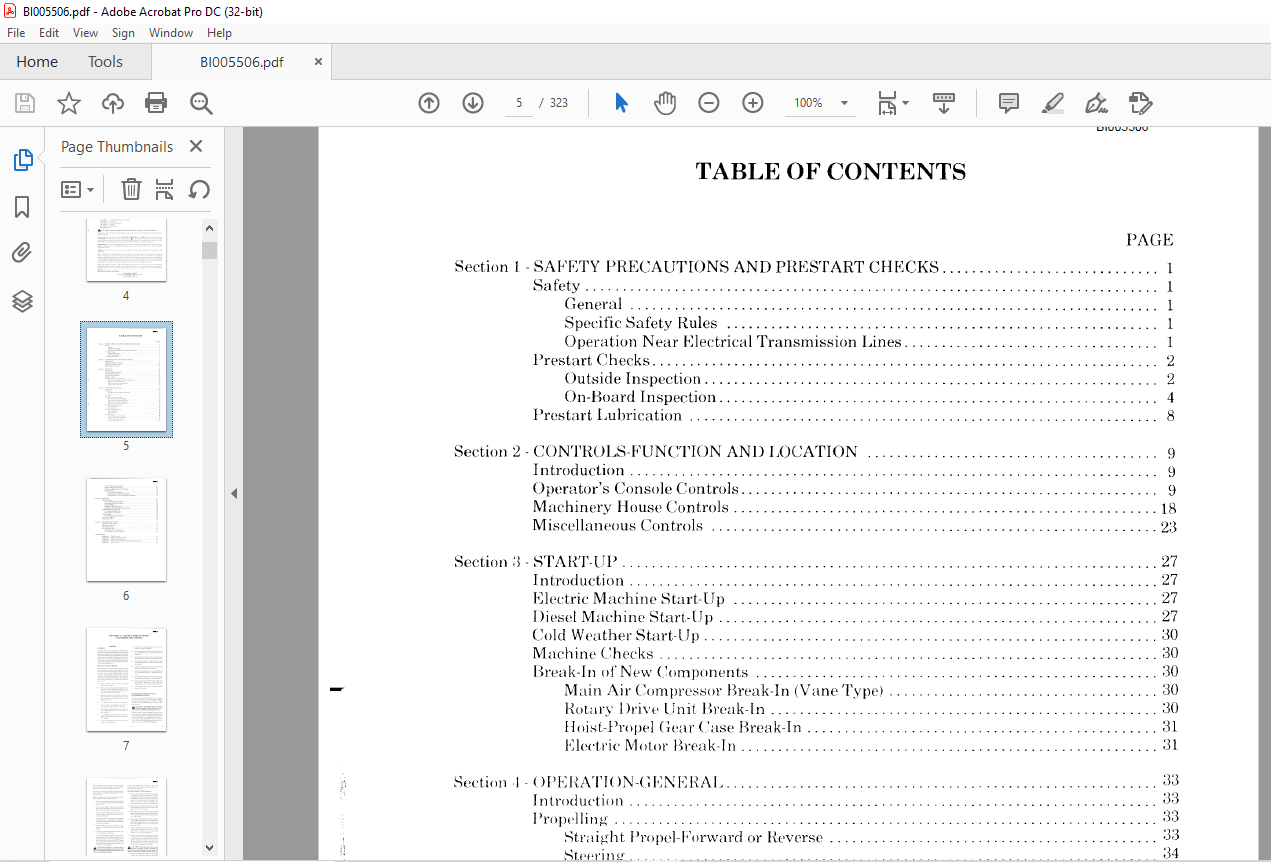
Task: Open the Help menu
Action: coord(219,33)
